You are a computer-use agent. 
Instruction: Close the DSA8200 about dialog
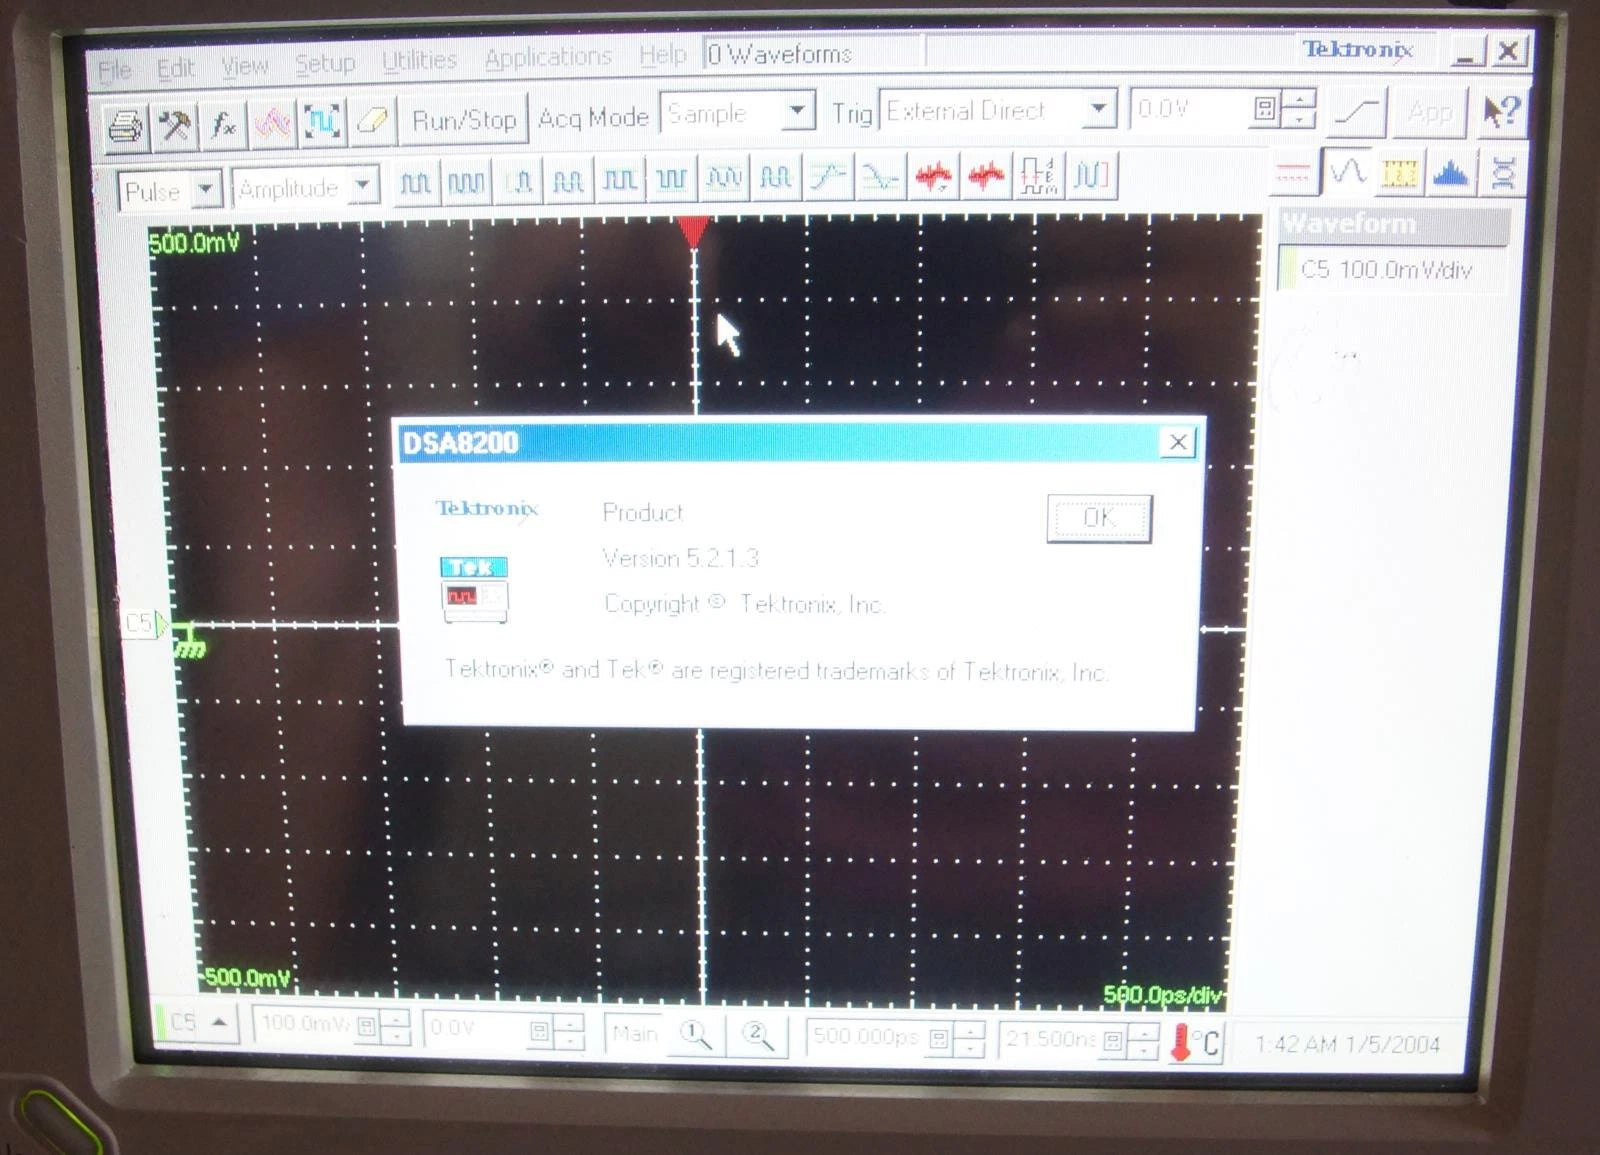(1178, 442)
